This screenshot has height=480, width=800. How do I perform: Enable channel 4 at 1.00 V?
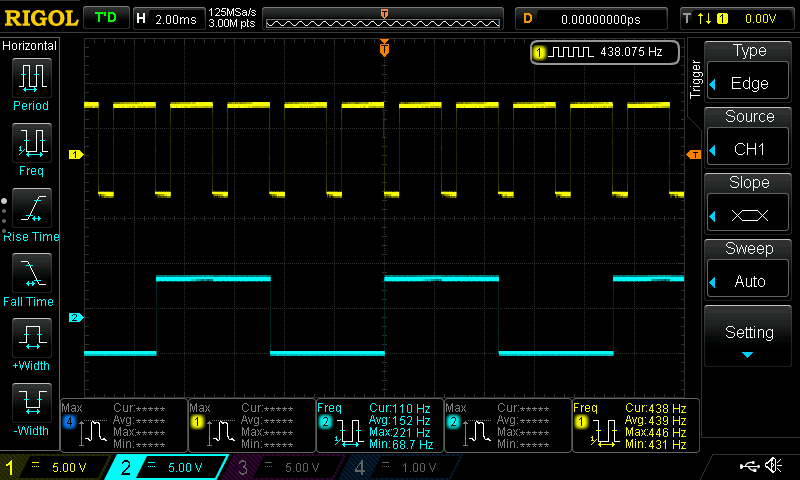point(400,467)
